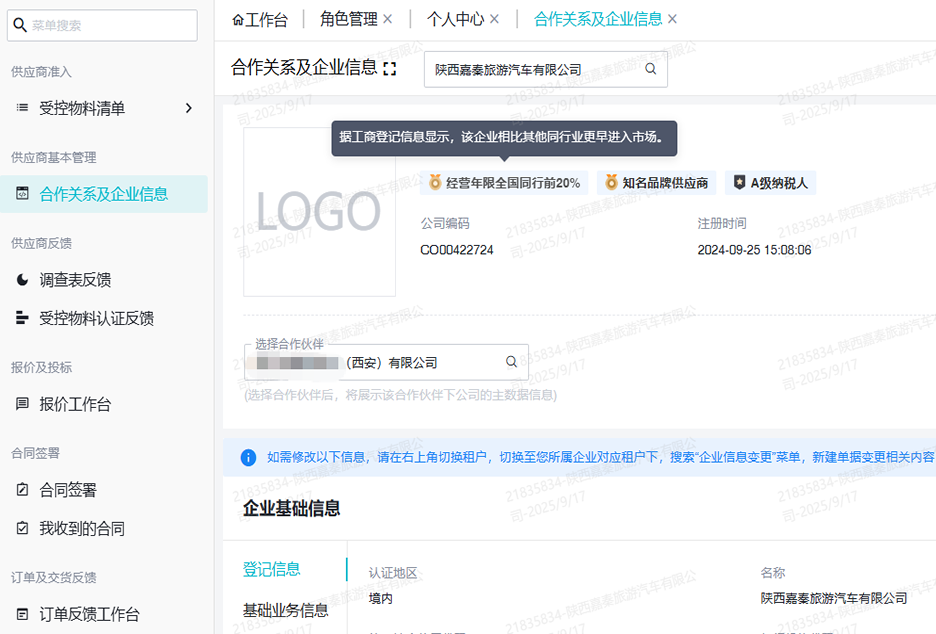Click the magnifier in the company search box
Image resolution: width=936 pixels, height=634 pixels.
click(650, 69)
